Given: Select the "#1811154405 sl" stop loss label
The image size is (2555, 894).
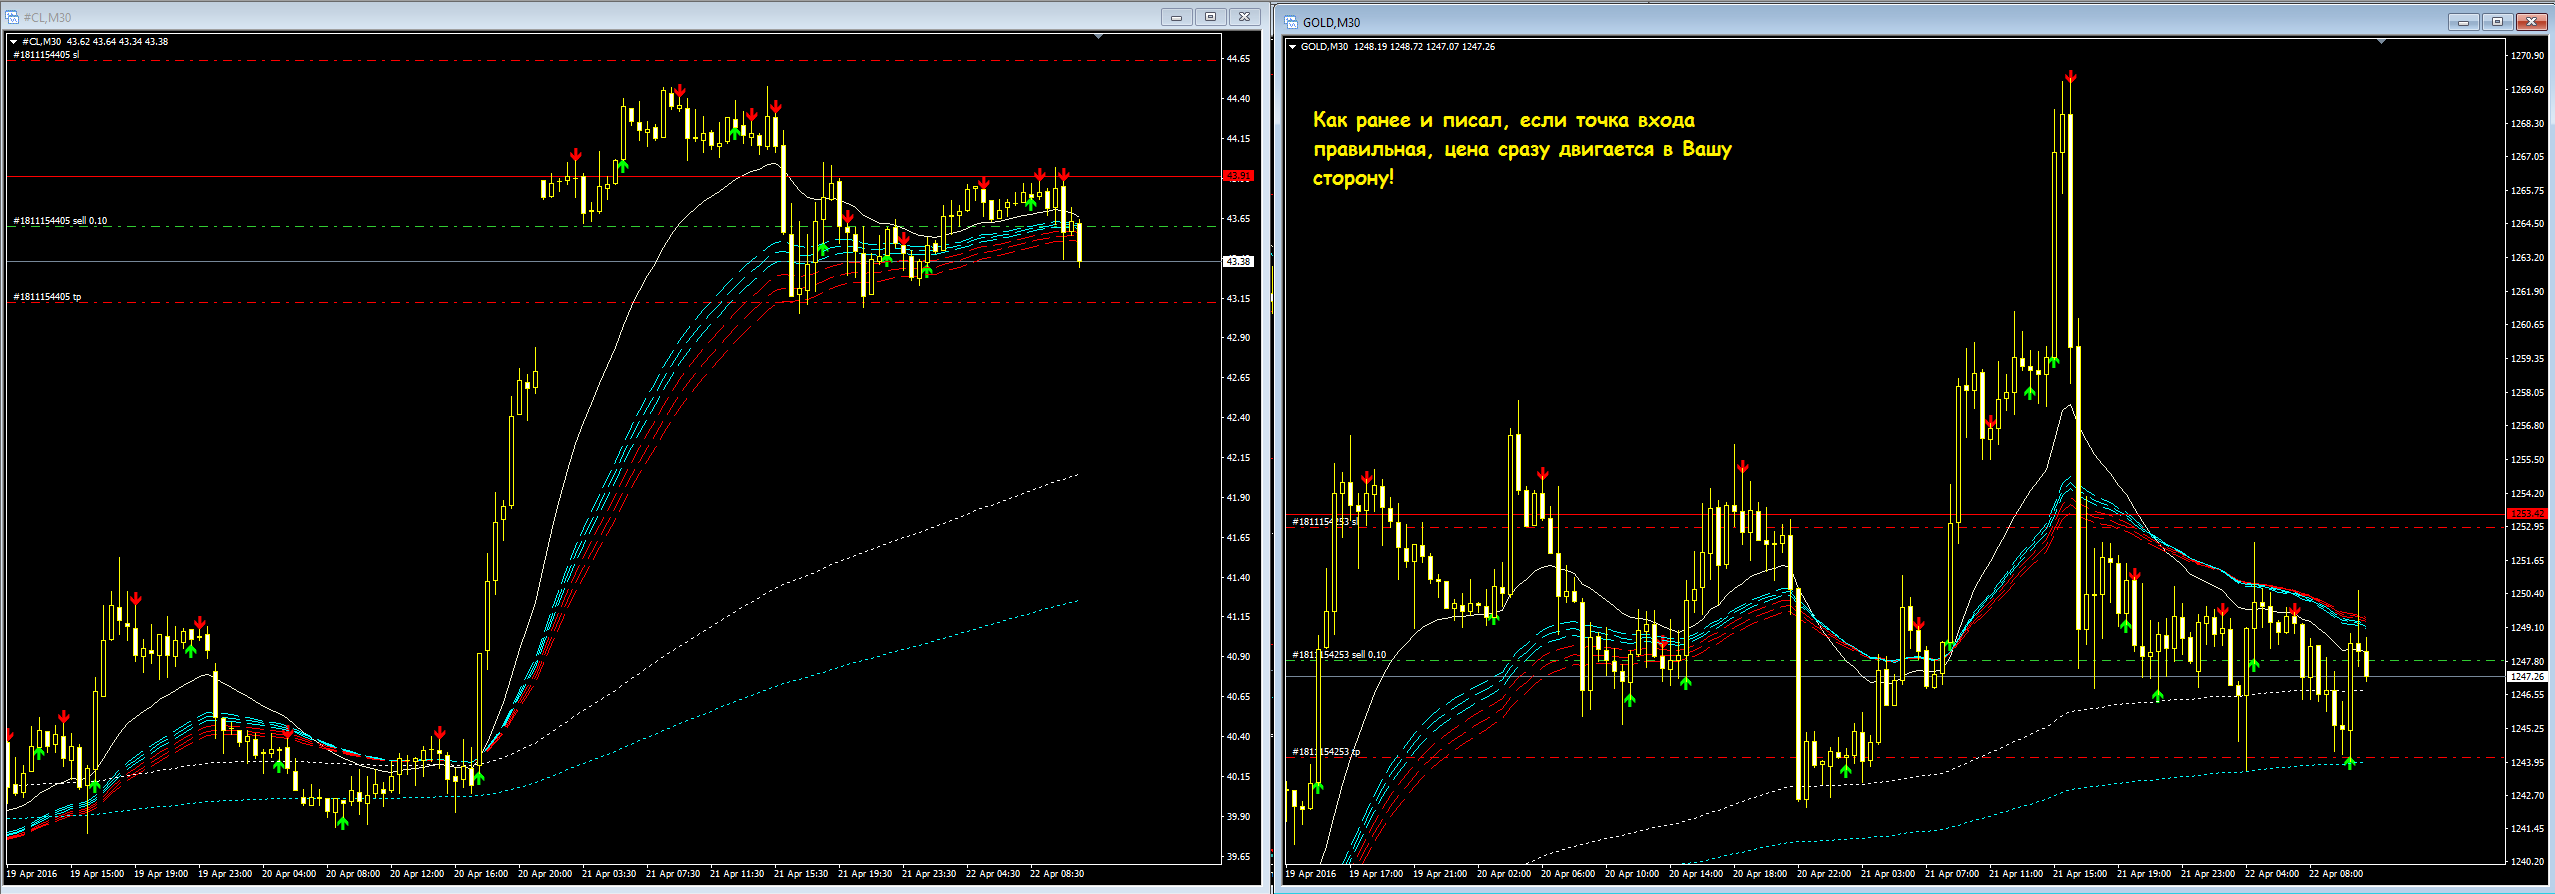Looking at the screenshot, I should (x=46, y=55).
